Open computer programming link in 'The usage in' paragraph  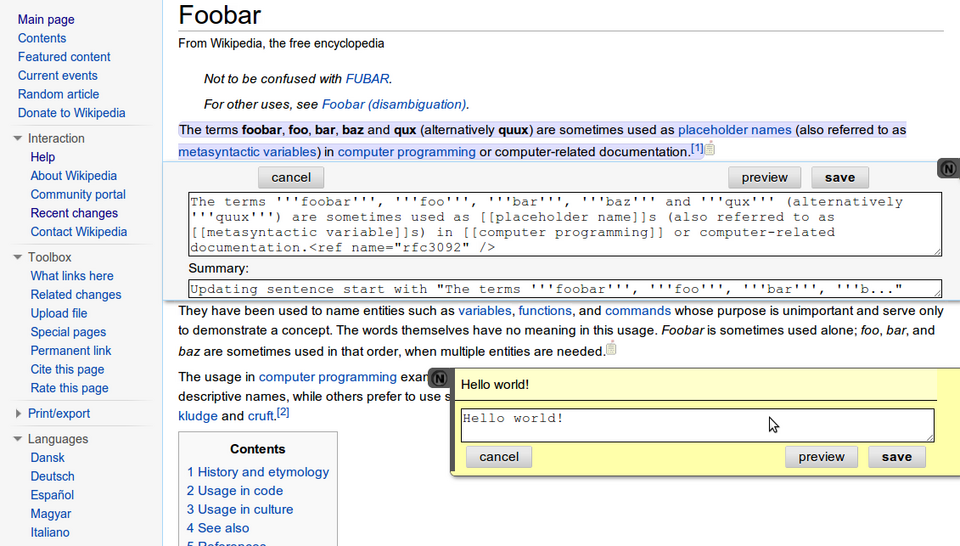pyautogui.click(x=328, y=377)
